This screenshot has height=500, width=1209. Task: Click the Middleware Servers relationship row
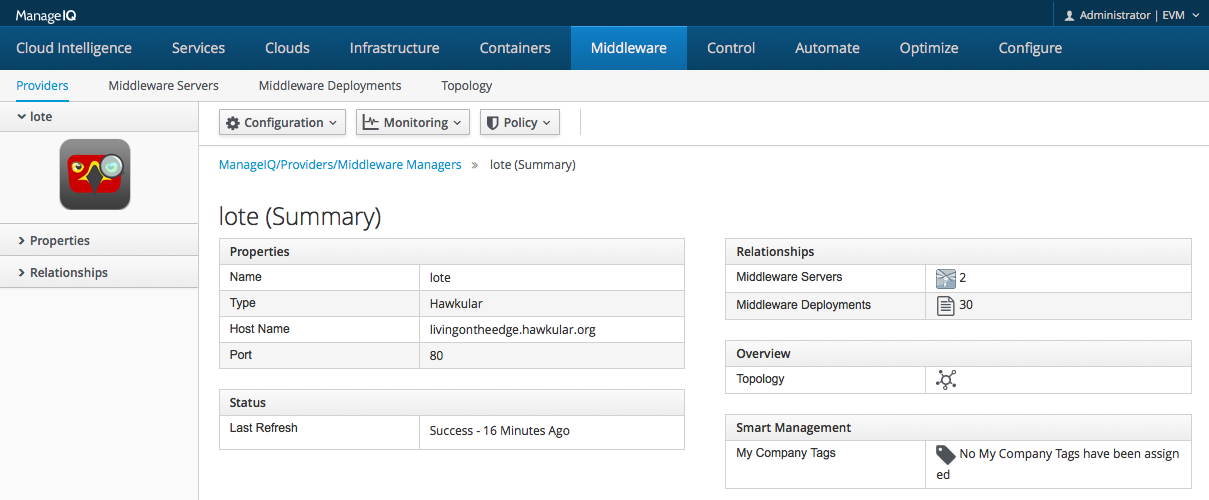click(958, 277)
